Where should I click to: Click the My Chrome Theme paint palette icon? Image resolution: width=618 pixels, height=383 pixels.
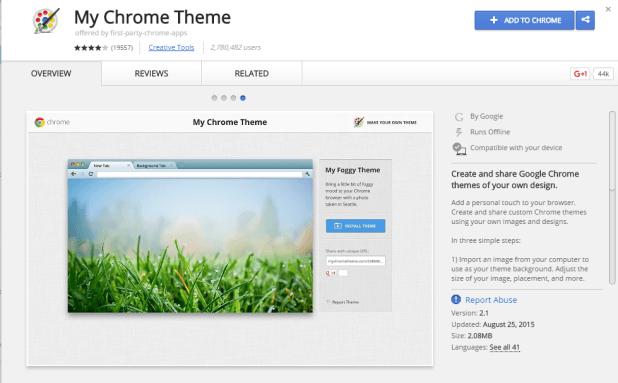(46, 20)
